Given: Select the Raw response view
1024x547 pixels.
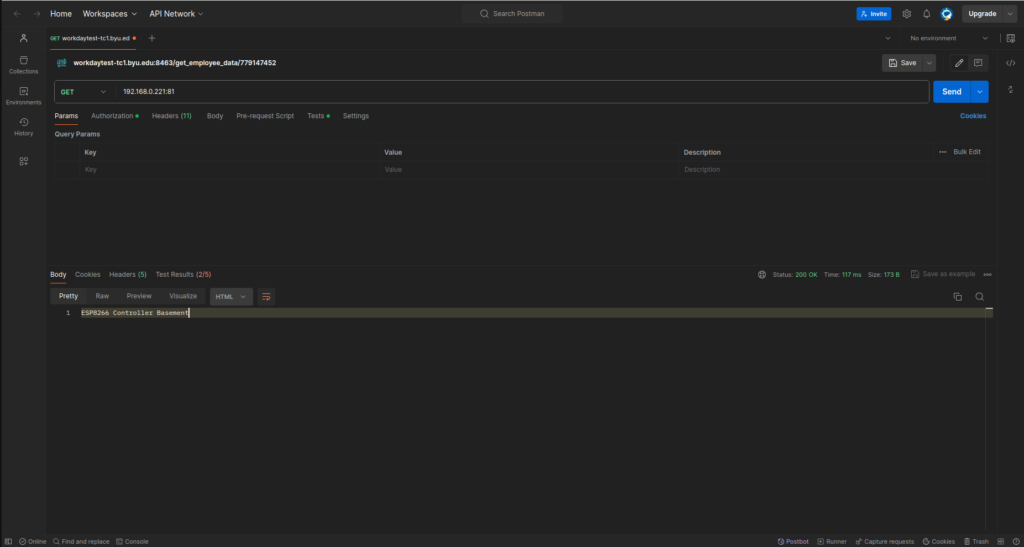Looking at the screenshot, I should point(103,296).
